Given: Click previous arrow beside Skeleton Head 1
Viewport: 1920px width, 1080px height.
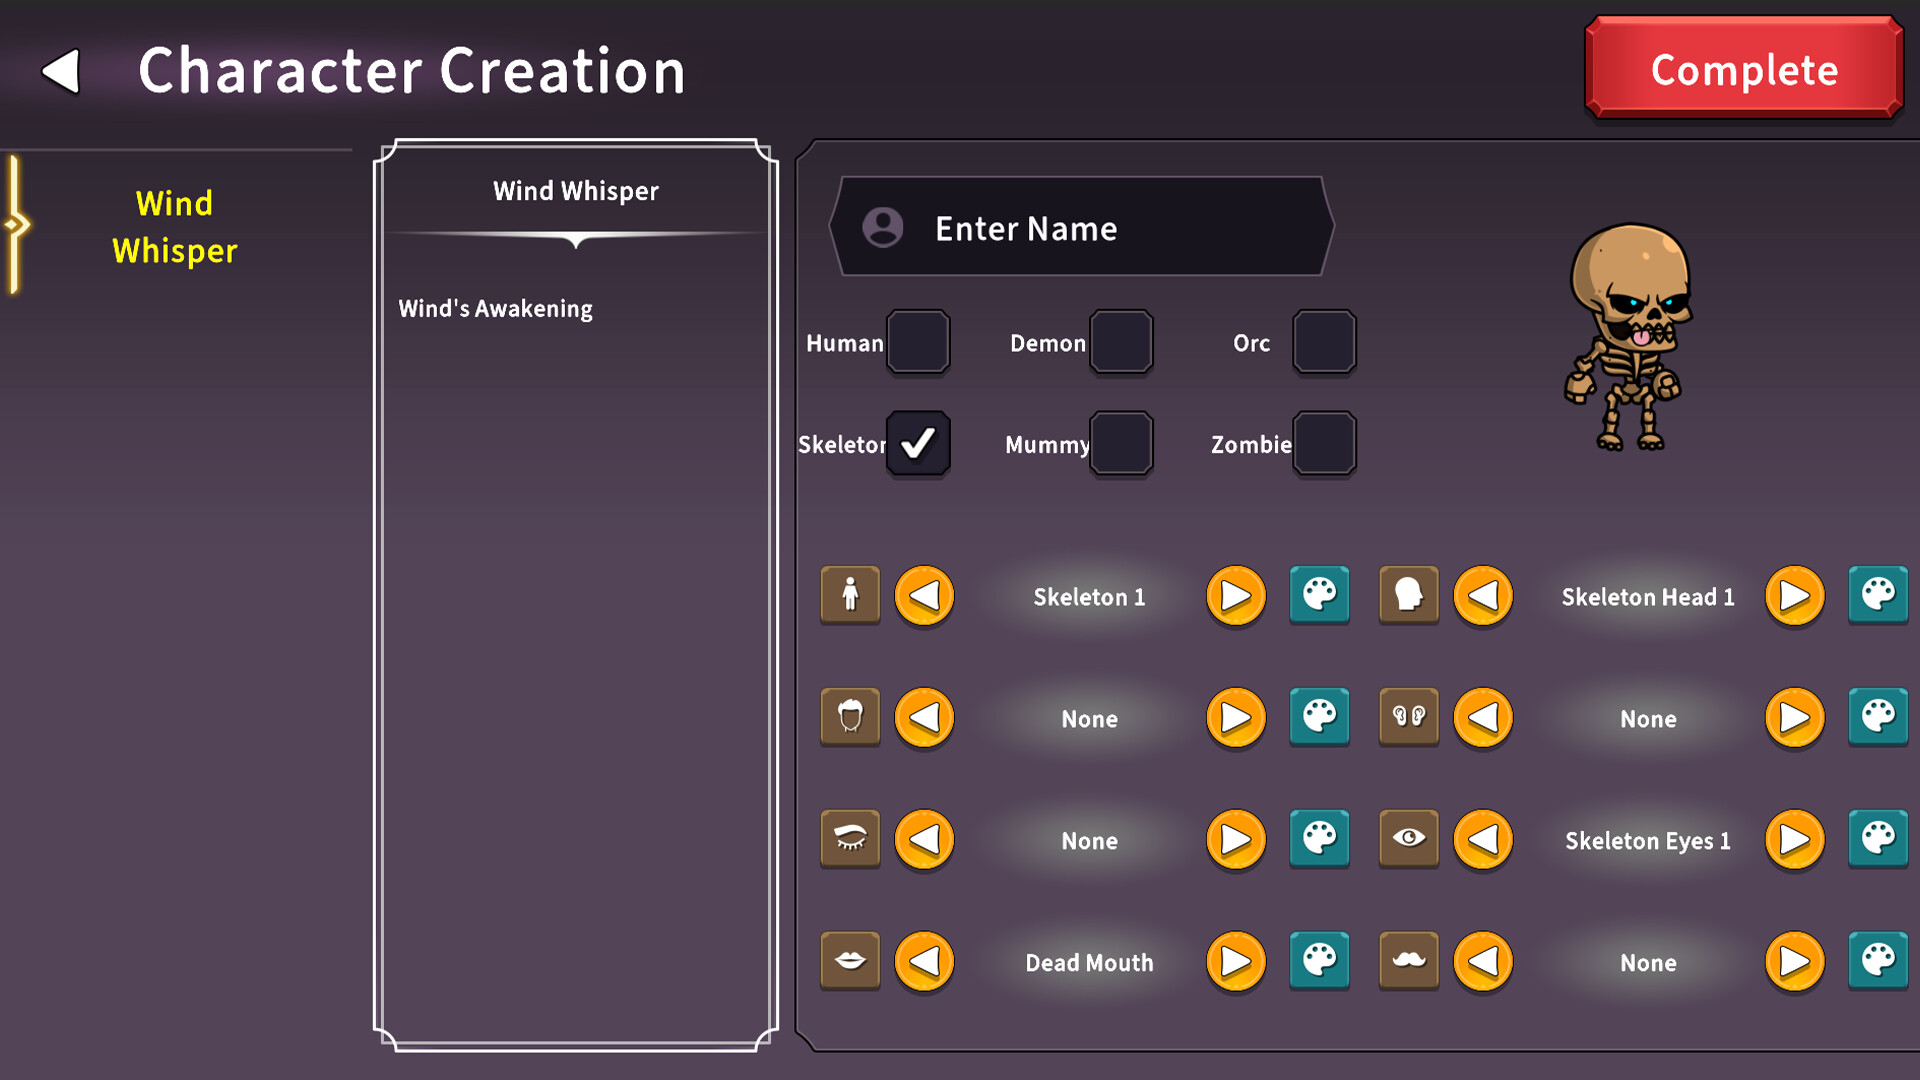Looking at the screenshot, I should (1483, 595).
